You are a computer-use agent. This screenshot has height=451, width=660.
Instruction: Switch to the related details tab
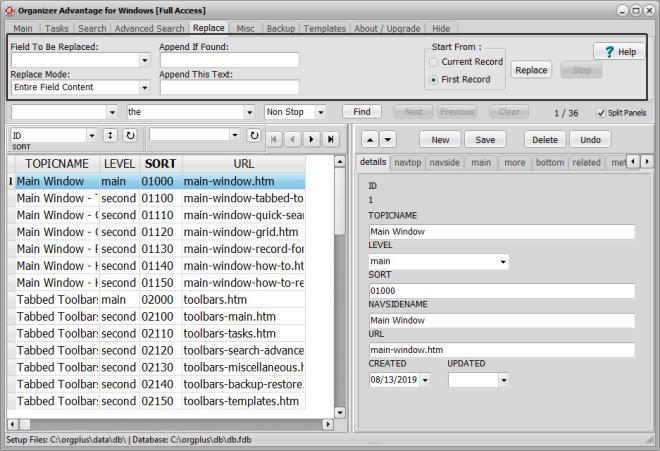click(586, 163)
